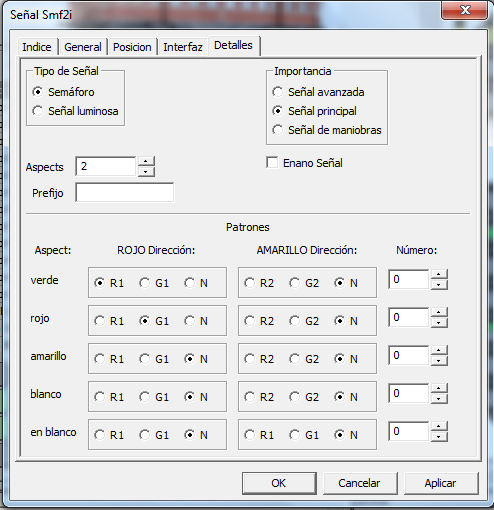Click Cancelar to discard changes

coord(359,483)
